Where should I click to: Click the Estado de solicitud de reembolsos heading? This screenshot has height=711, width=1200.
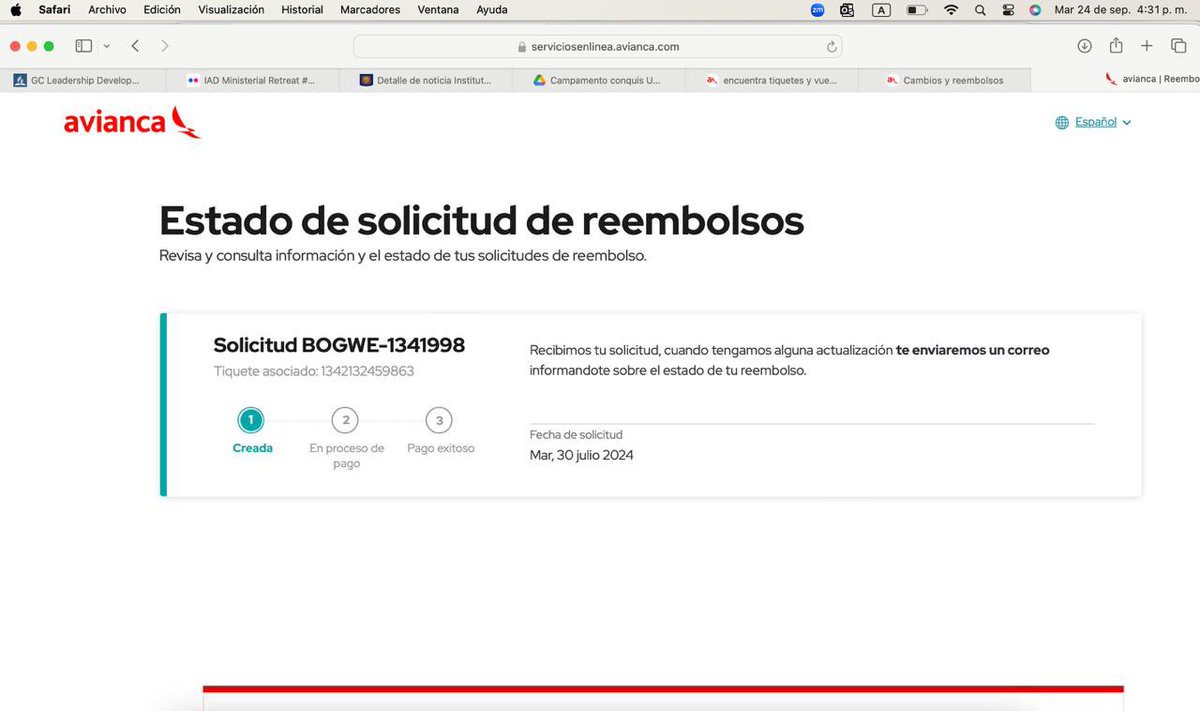click(x=481, y=220)
